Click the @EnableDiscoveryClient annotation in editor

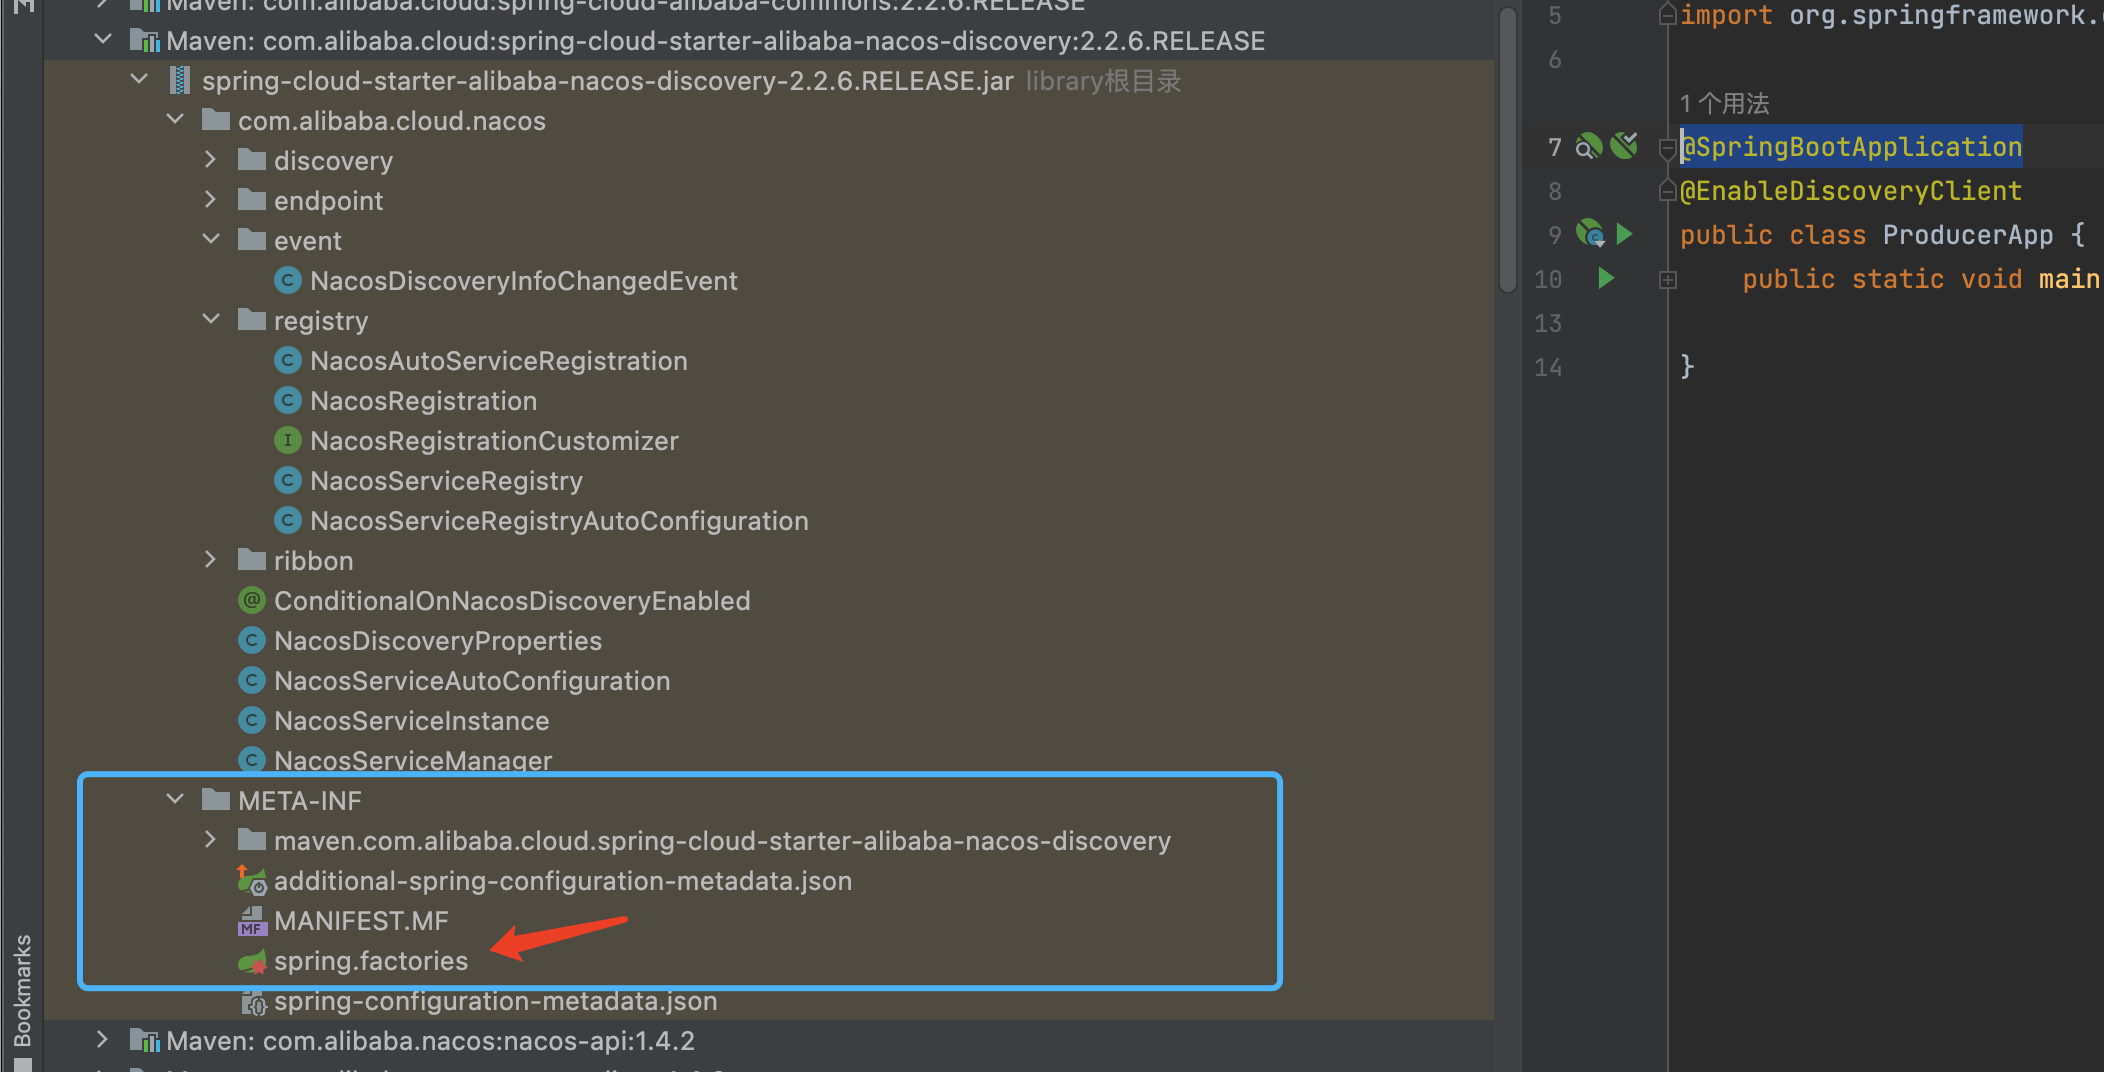(x=1851, y=191)
